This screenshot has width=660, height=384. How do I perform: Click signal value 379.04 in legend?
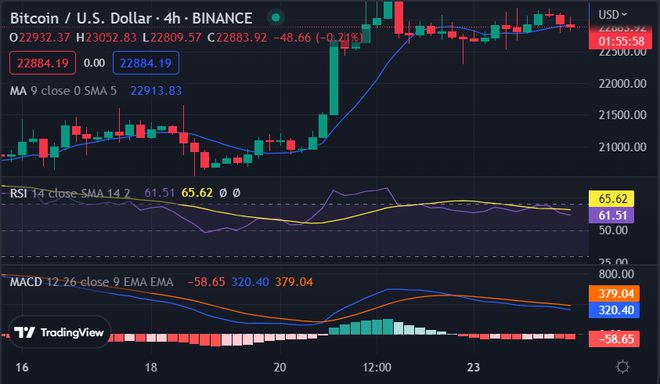(x=294, y=282)
